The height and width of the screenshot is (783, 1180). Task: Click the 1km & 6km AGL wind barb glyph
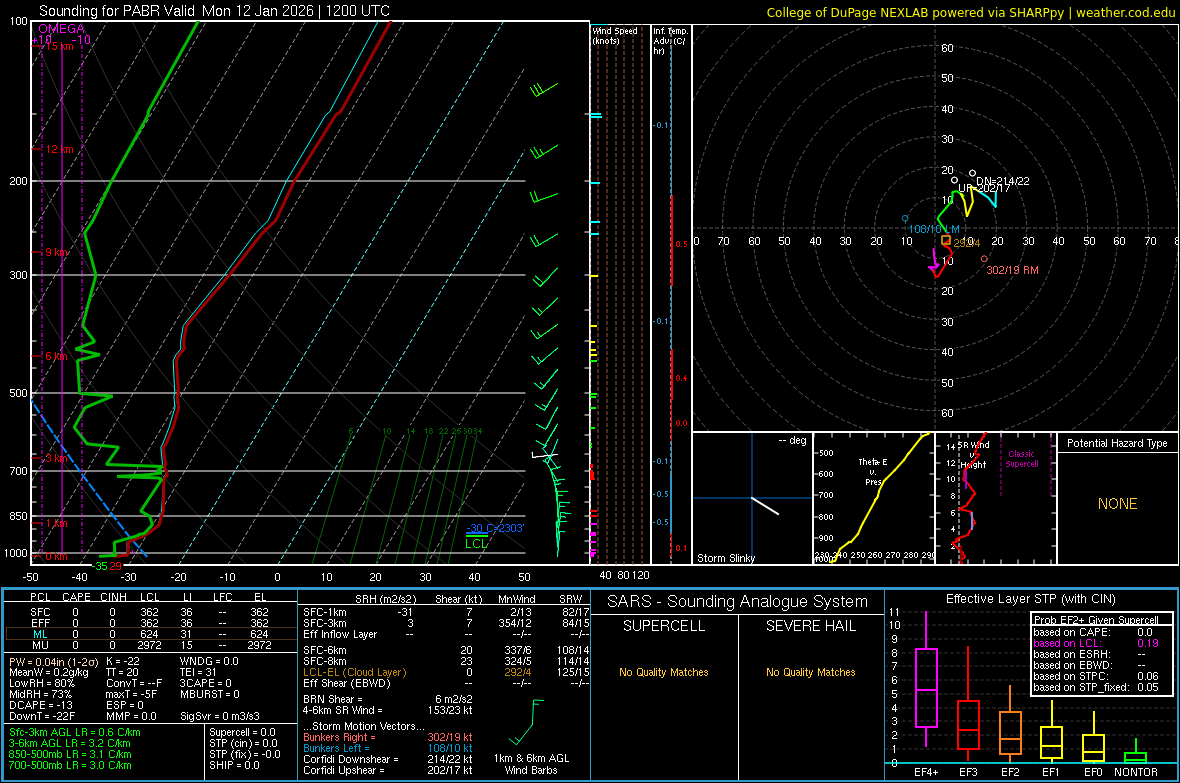[x=526, y=721]
